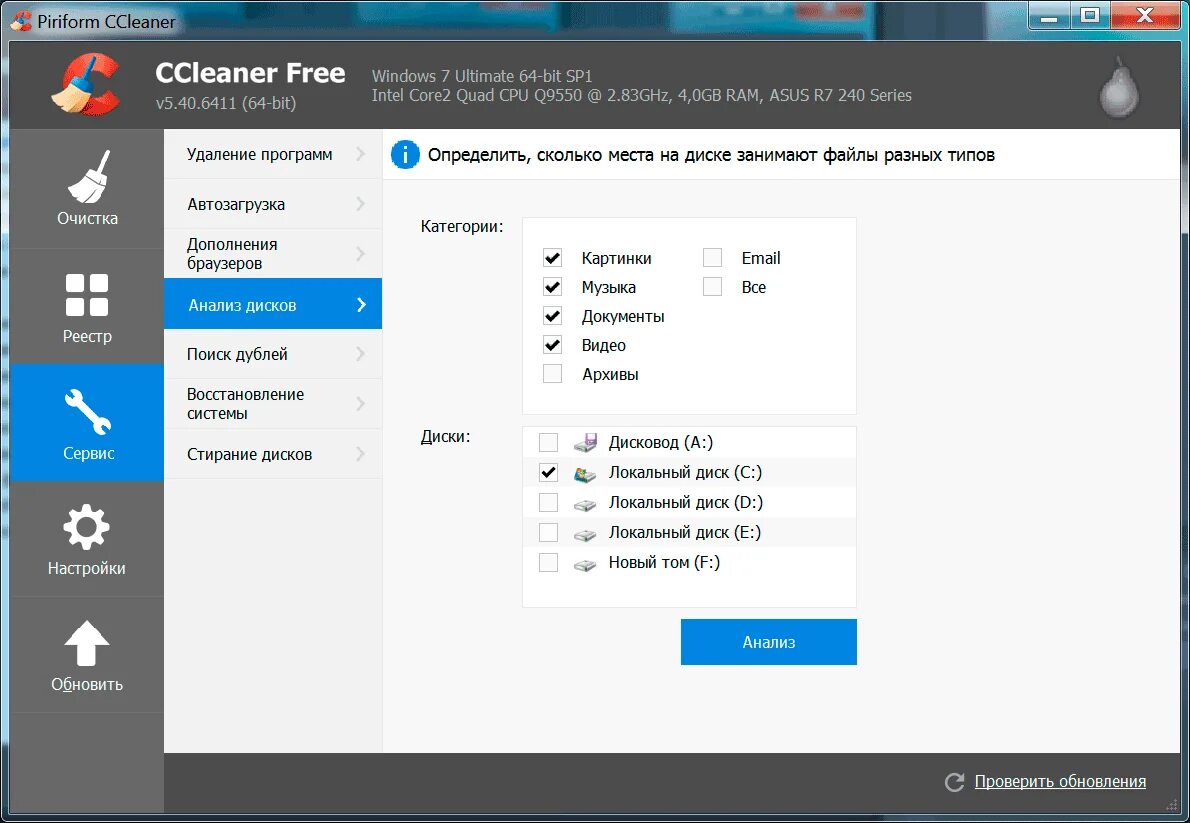This screenshot has height=823, width=1190.
Task: Click the Проверить обновления link
Action: pos(1059,781)
